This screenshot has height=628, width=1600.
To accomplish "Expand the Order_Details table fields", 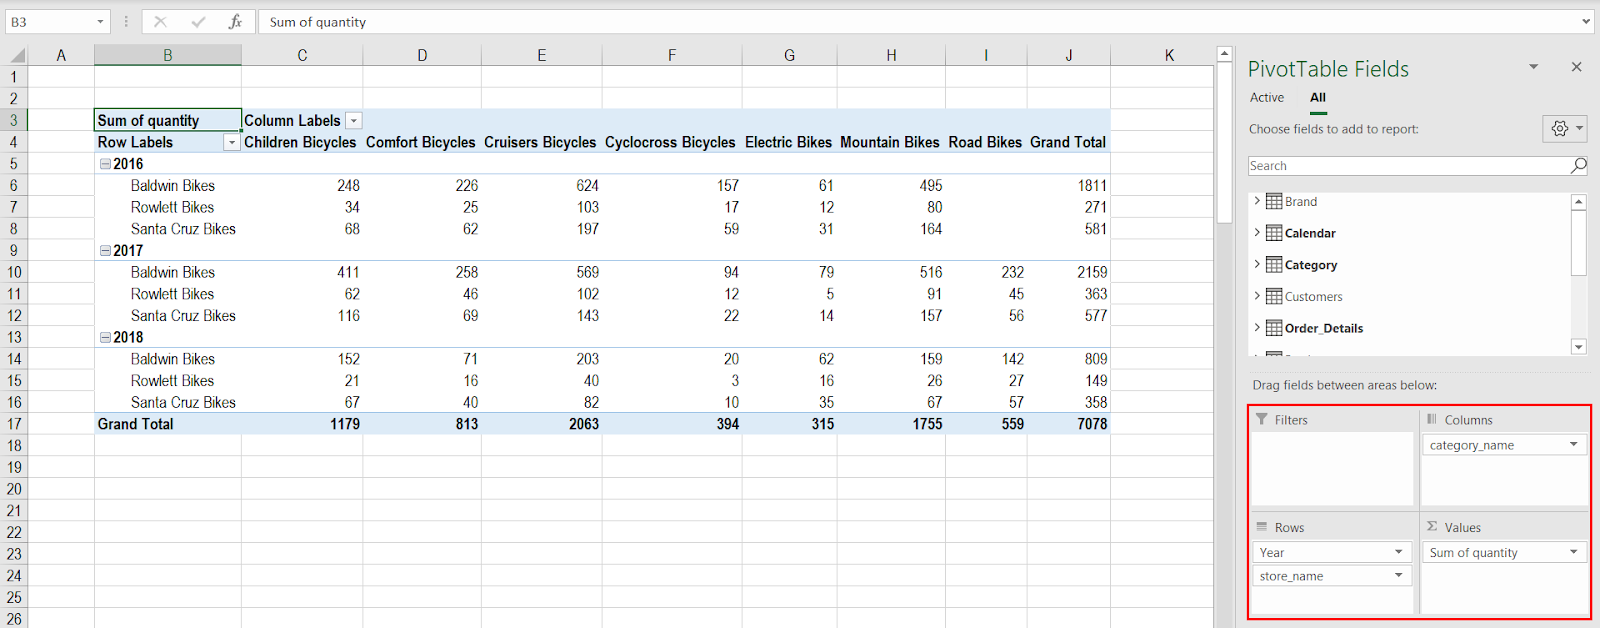I will 1257,327.
